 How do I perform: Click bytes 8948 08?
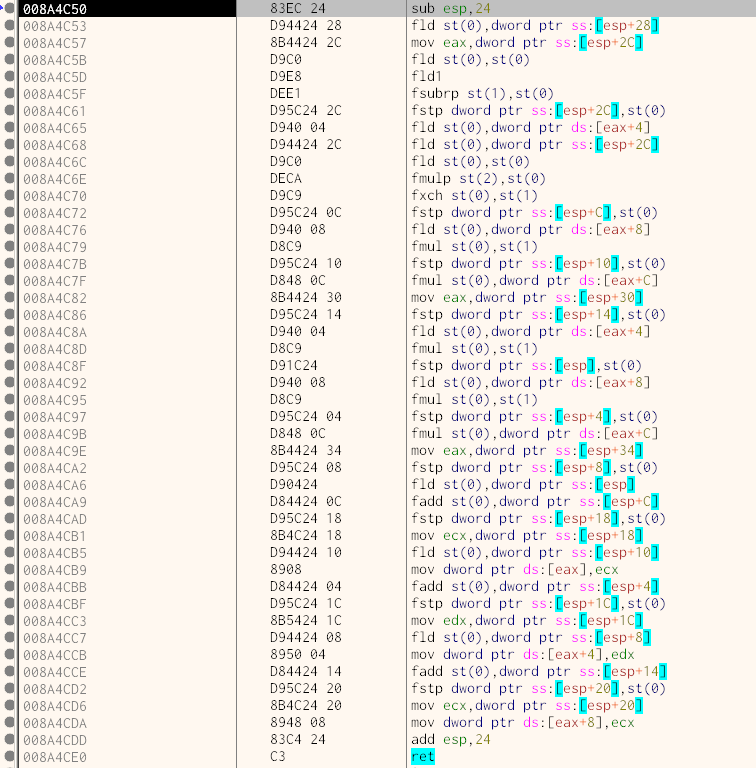[298, 722]
